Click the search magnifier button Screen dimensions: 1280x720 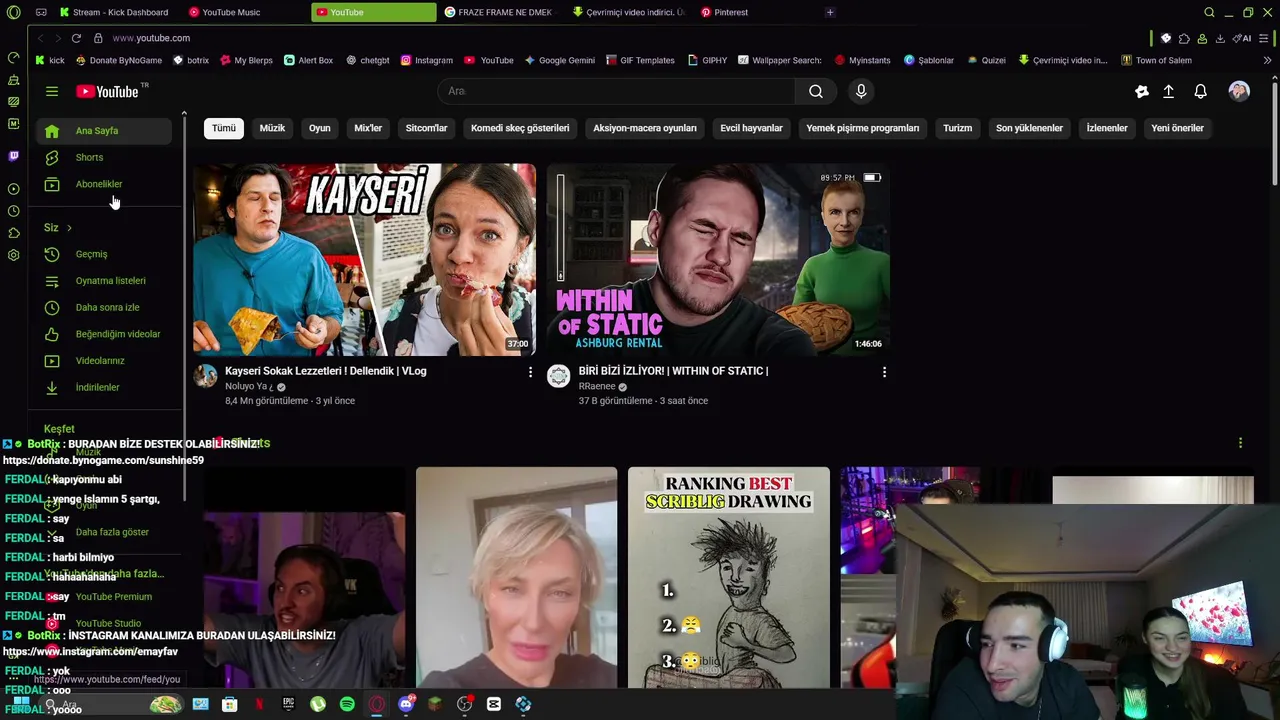816,91
